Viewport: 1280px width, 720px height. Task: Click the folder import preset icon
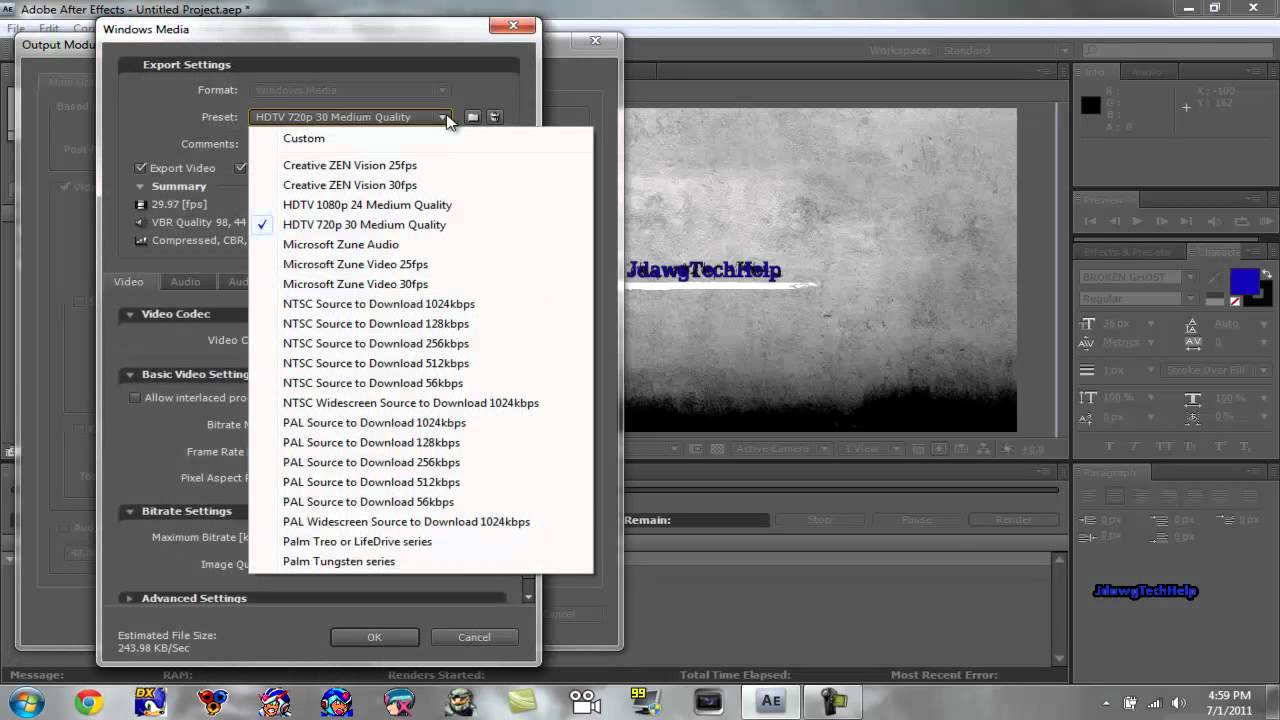(473, 117)
